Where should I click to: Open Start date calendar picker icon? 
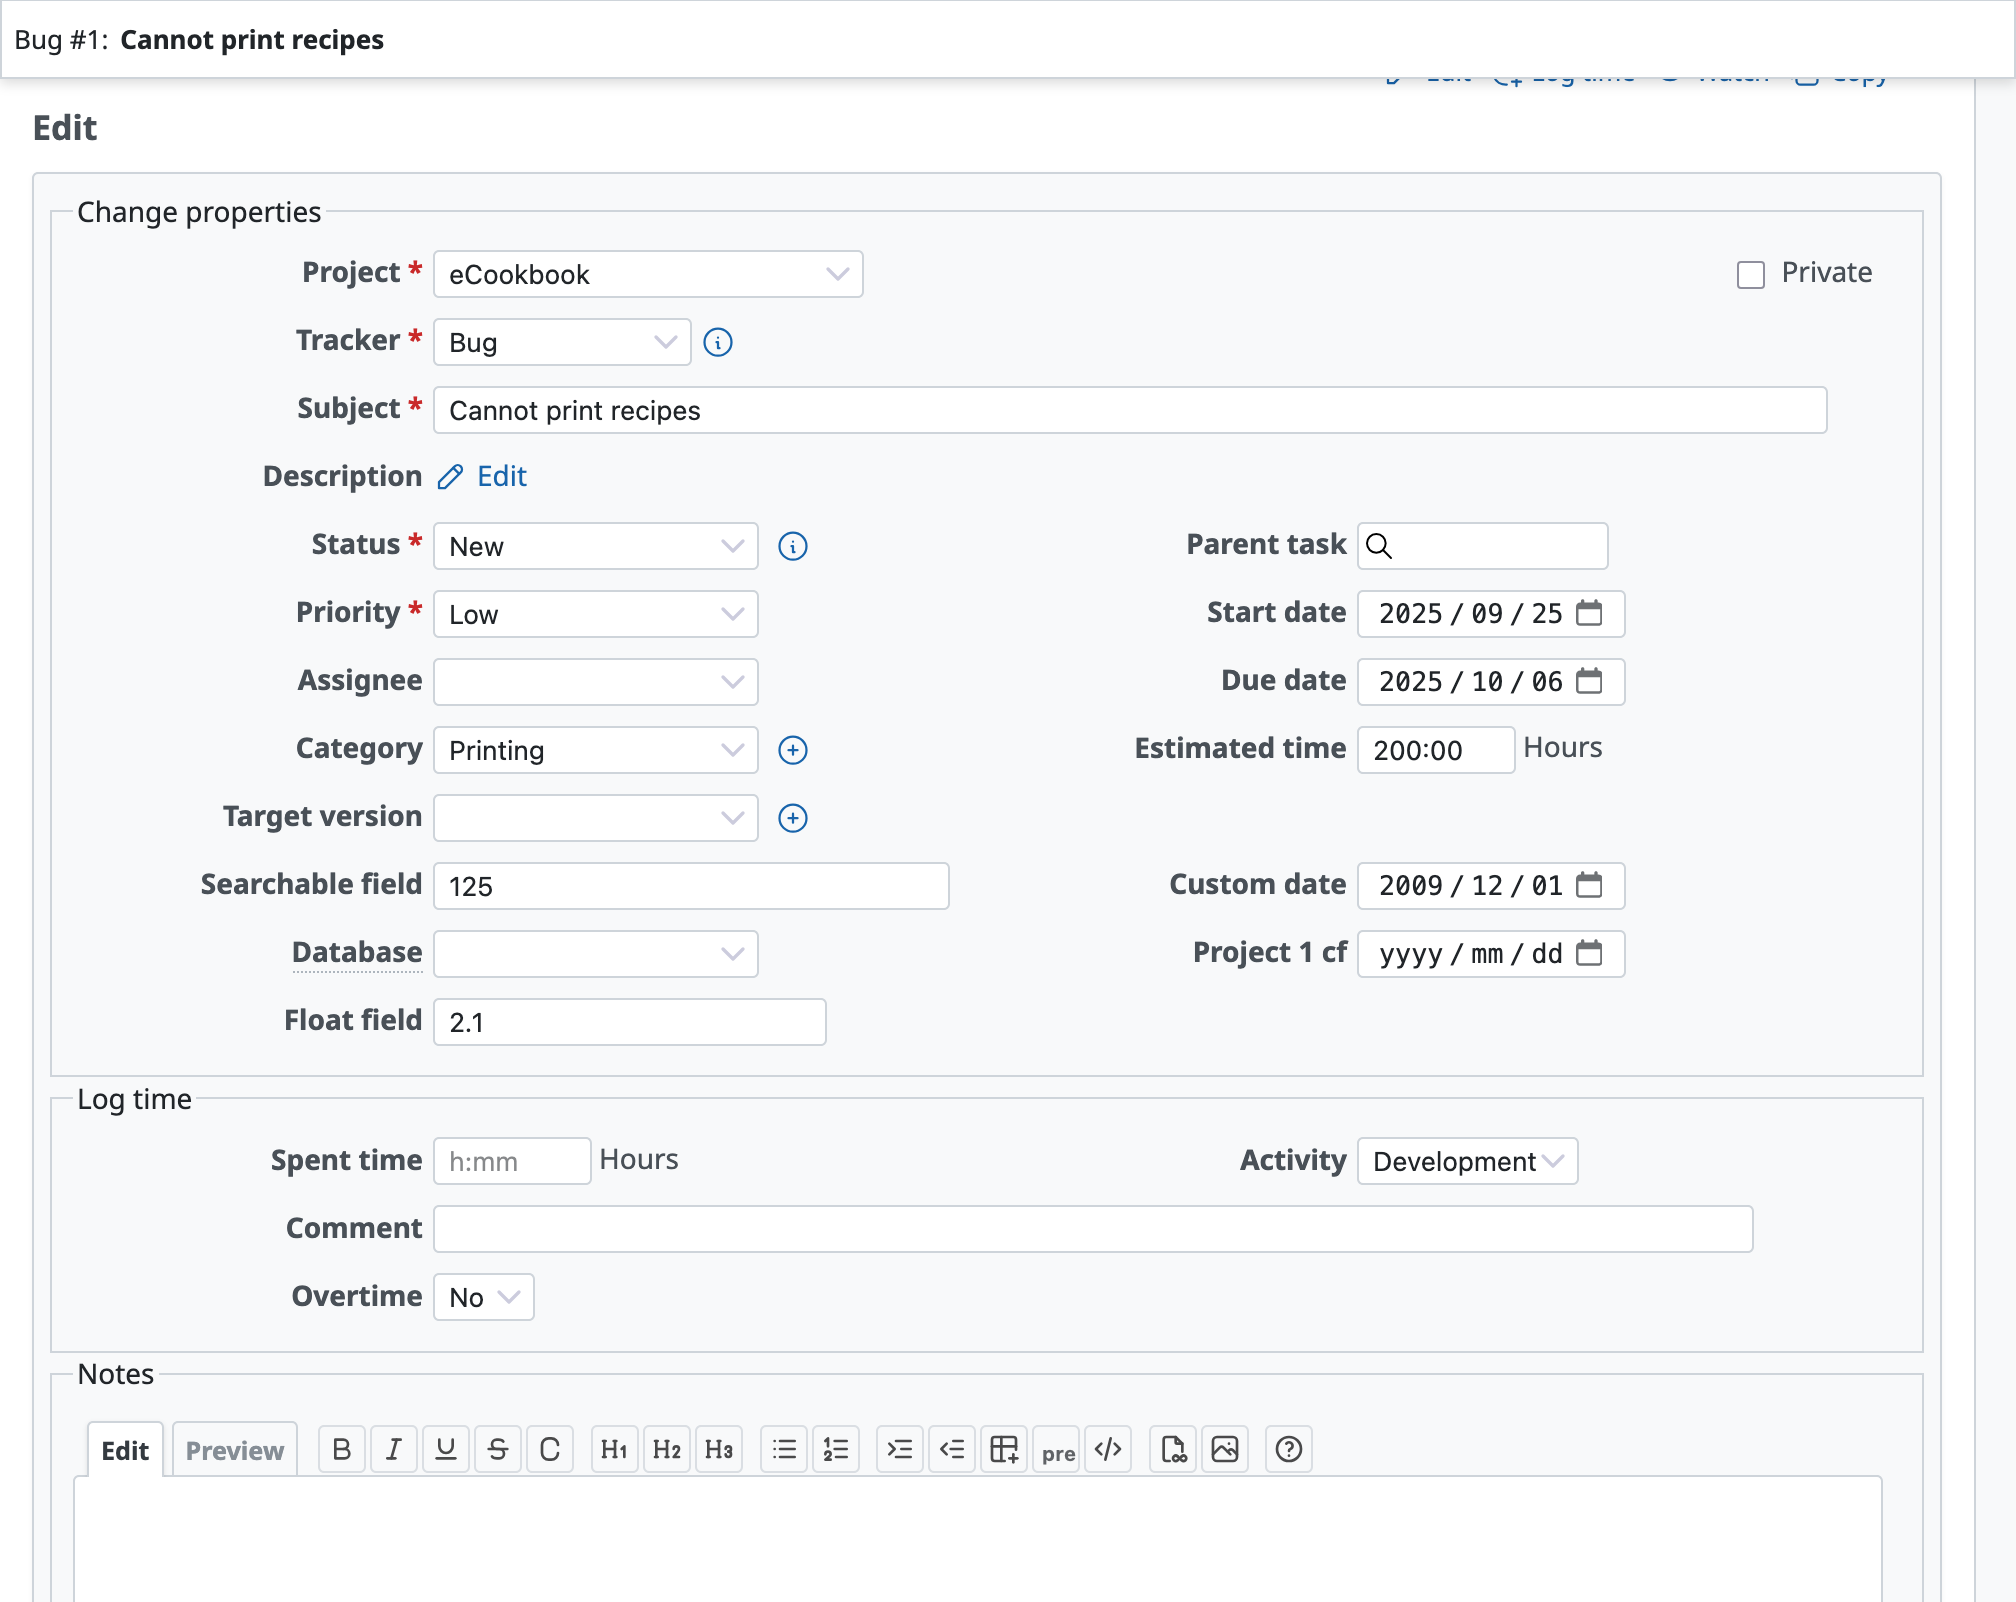click(x=1589, y=613)
